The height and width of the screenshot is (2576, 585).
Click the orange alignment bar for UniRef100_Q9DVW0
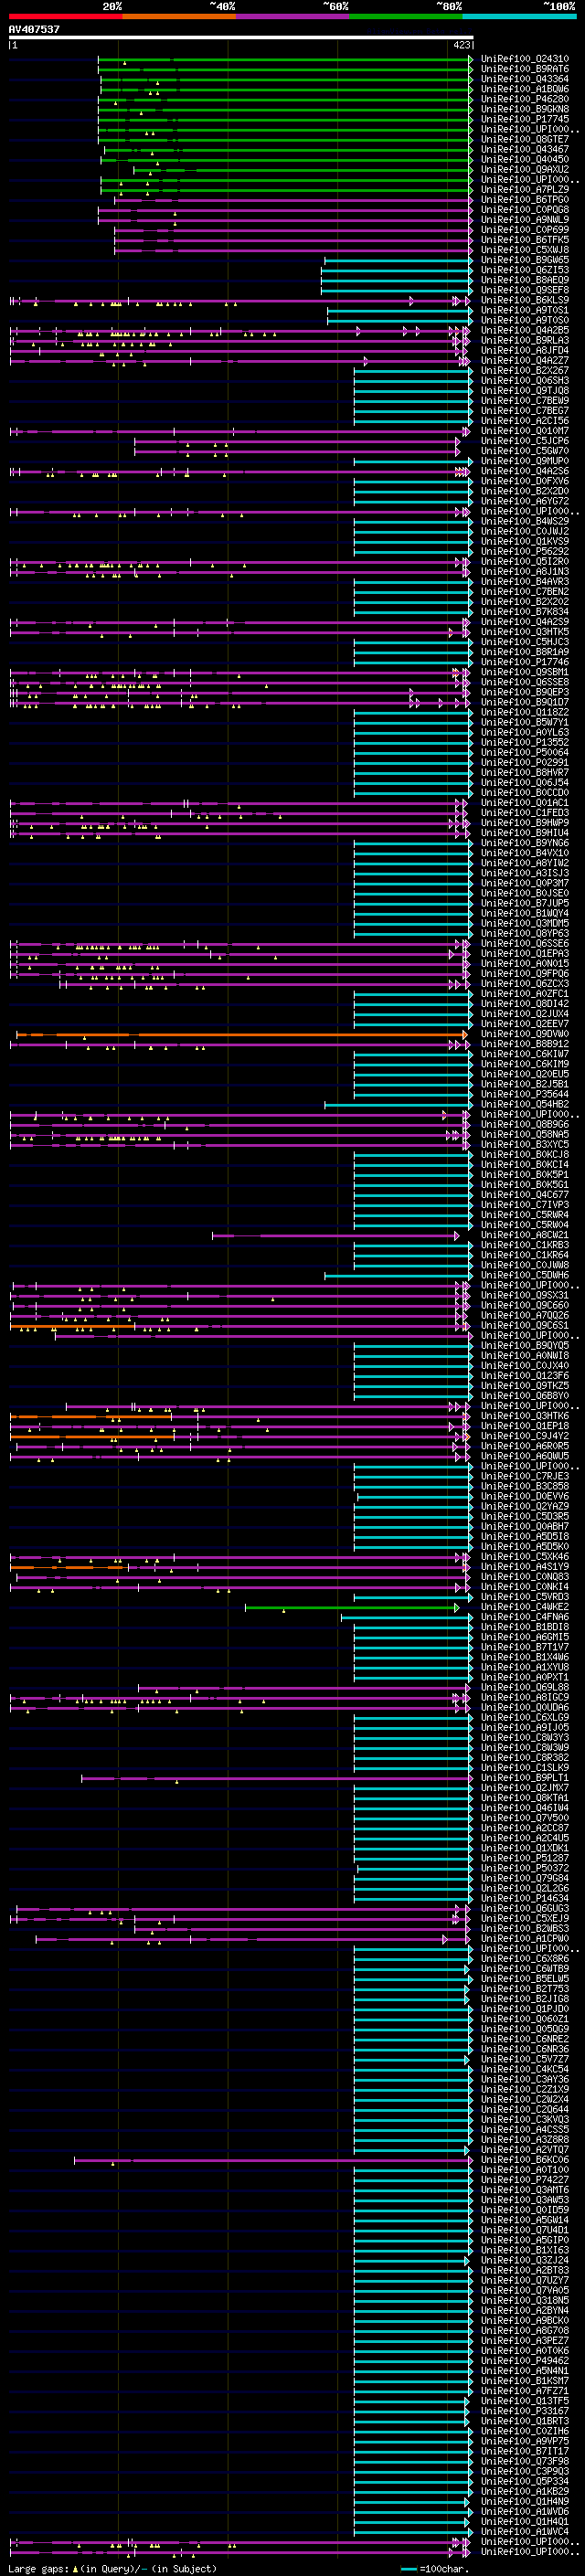click(241, 1034)
